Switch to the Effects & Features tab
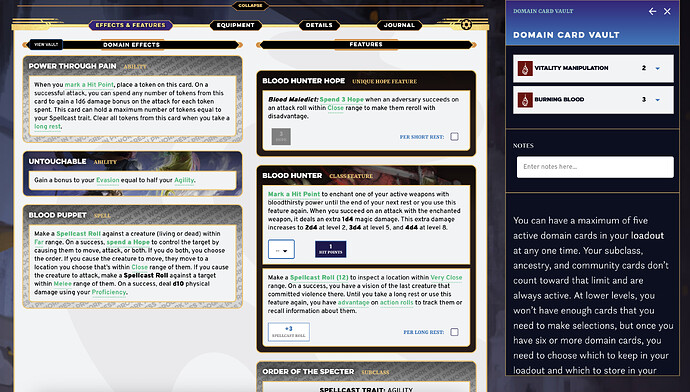Viewport: 690px width, 392px height. 131,25
